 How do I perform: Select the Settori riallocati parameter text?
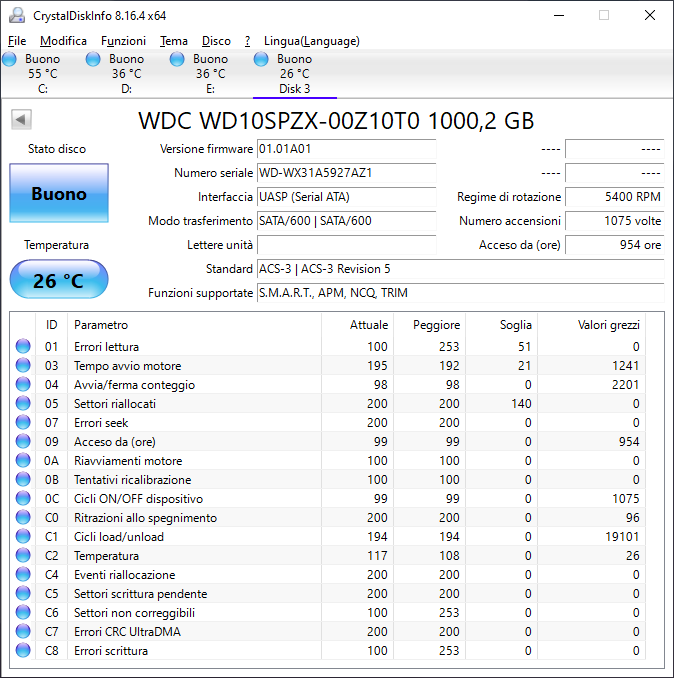(115, 404)
